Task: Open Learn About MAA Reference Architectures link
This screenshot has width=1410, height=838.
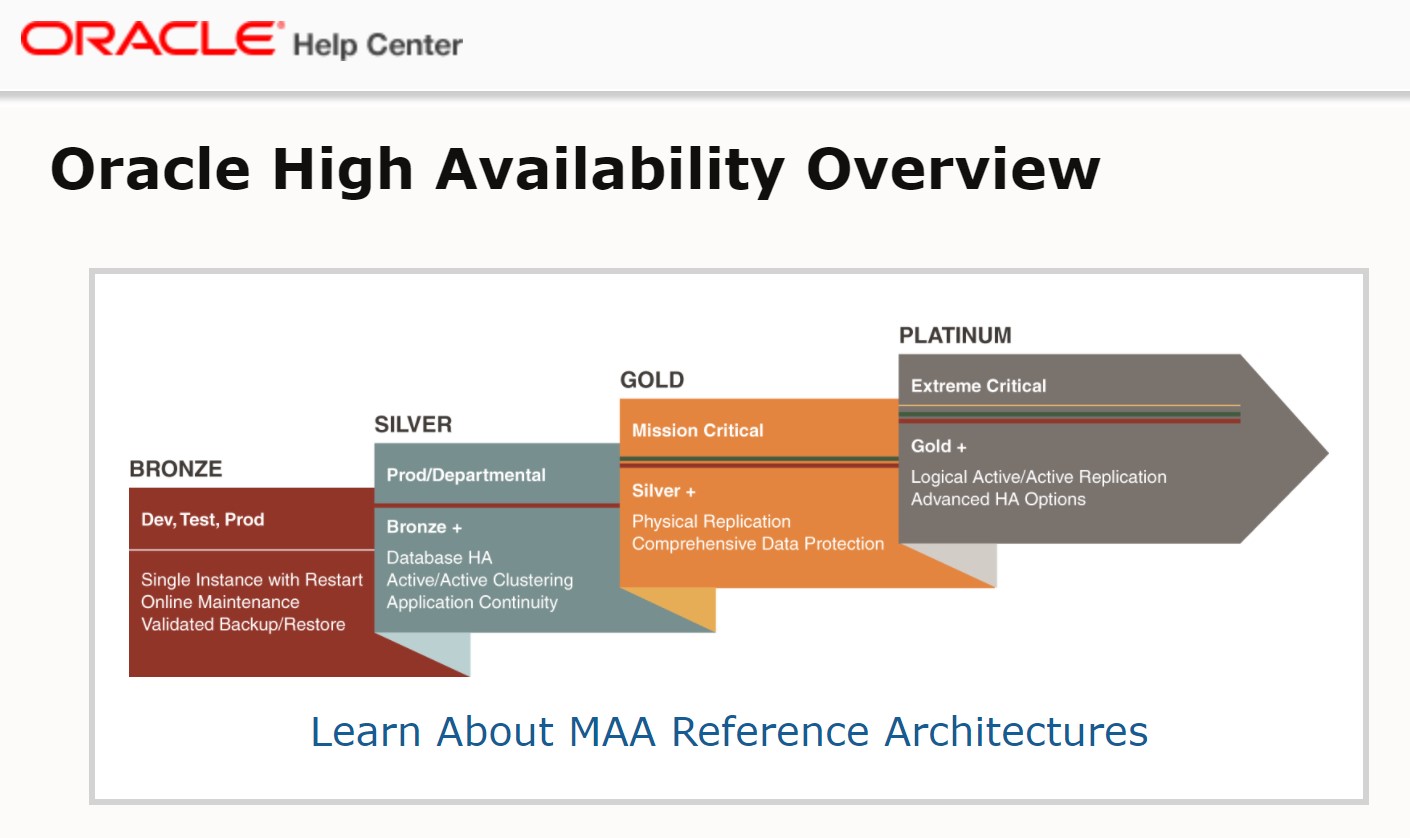Action: pos(729,731)
